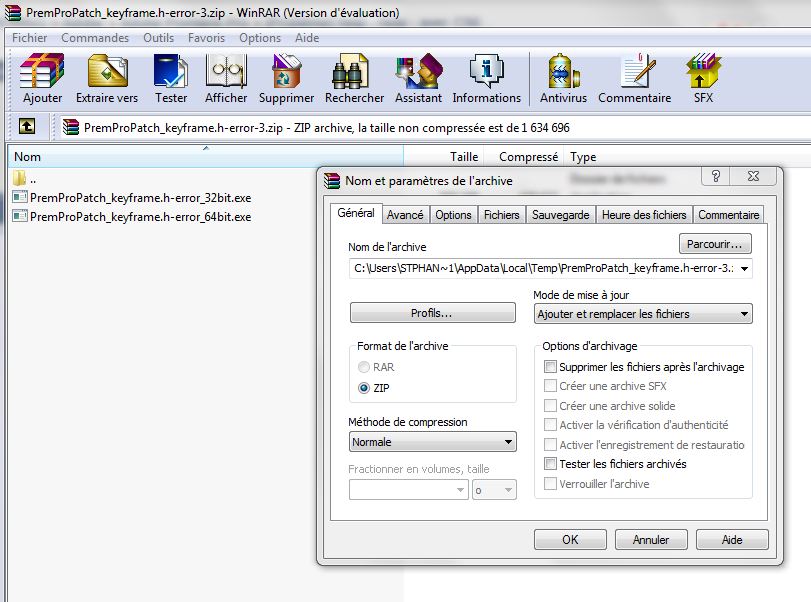Image resolution: width=811 pixels, height=602 pixels.
Task: Sort by the Taille column header
Action: [444, 157]
